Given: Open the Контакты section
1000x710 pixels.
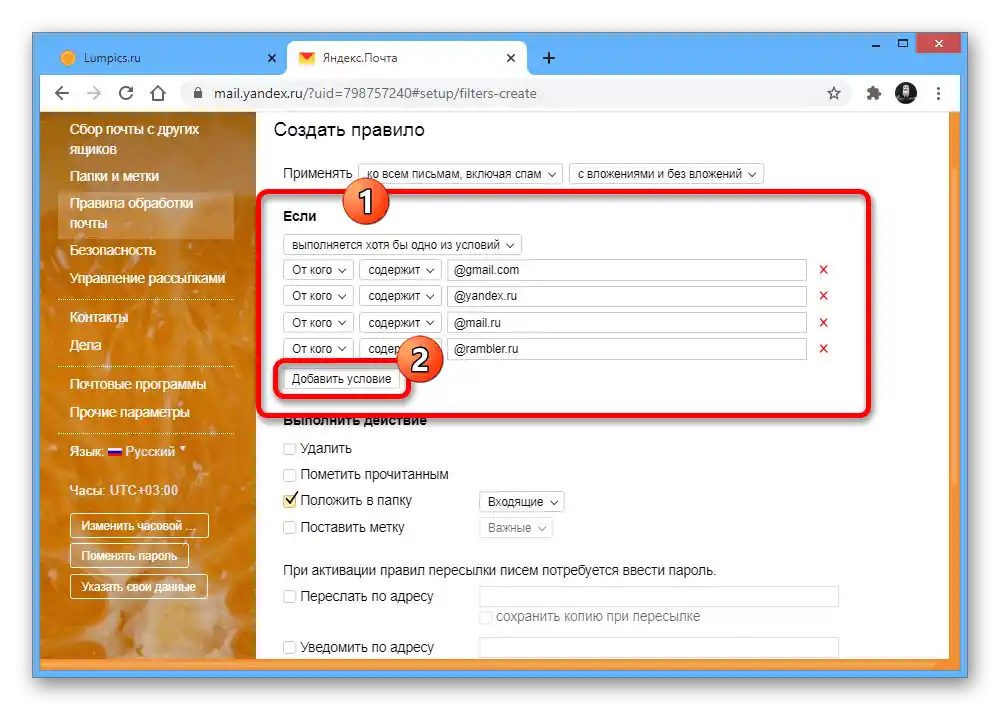Looking at the screenshot, I should click(x=99, y=318).
